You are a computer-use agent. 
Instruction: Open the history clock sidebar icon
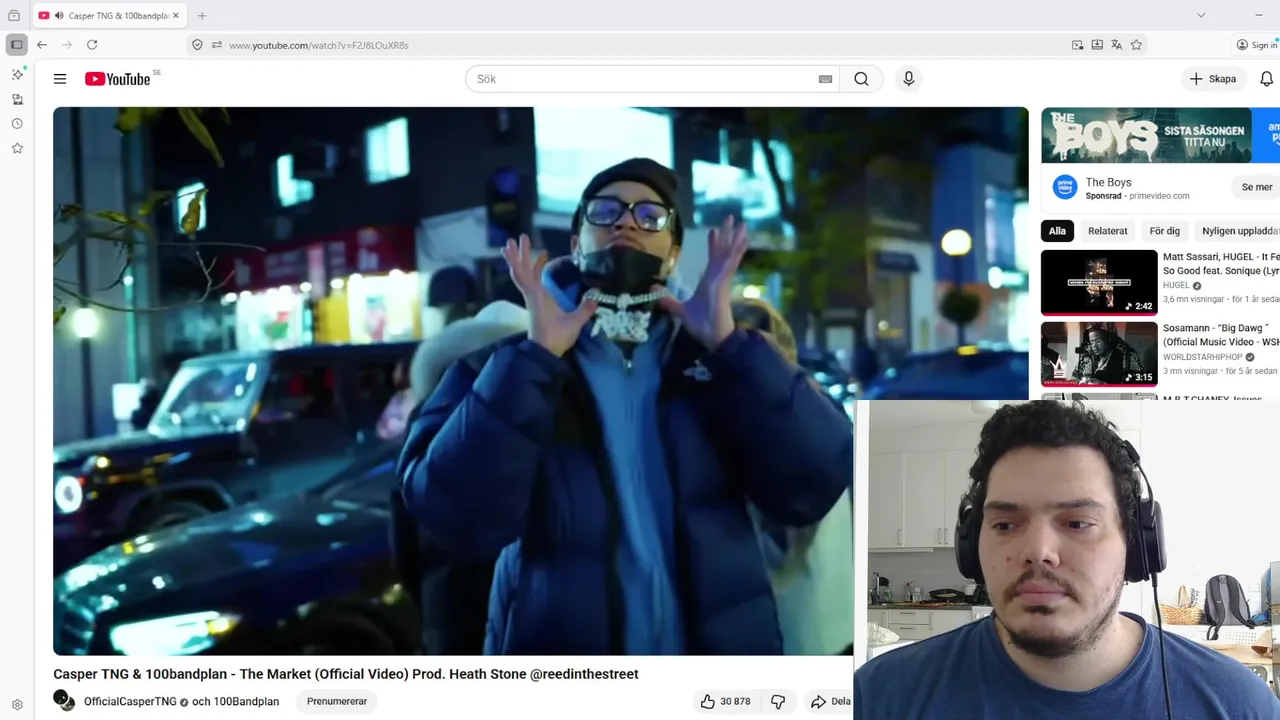point(17,124)
